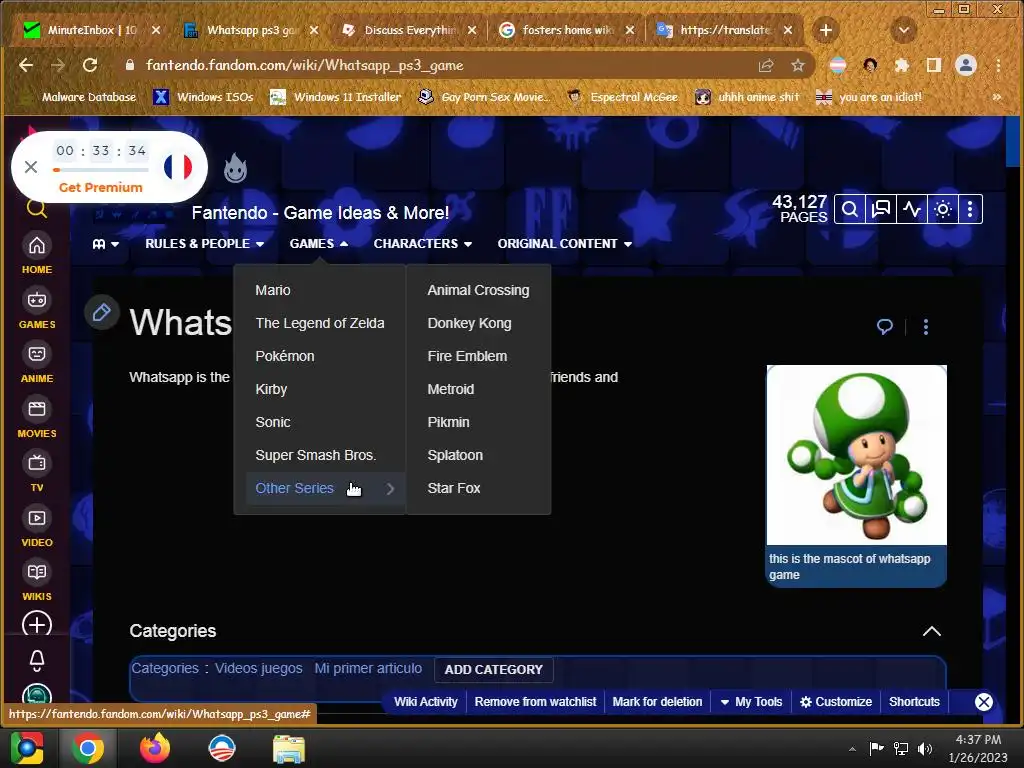
Task: Click the green Toad mascot image
Action: (856, 455)
